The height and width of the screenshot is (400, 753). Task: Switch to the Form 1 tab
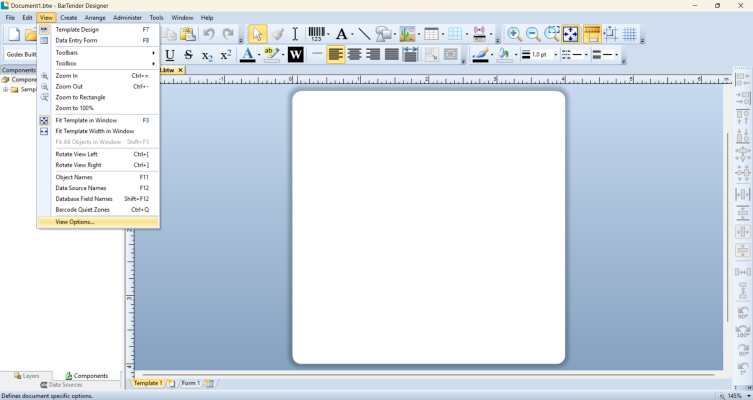[189, 383]
